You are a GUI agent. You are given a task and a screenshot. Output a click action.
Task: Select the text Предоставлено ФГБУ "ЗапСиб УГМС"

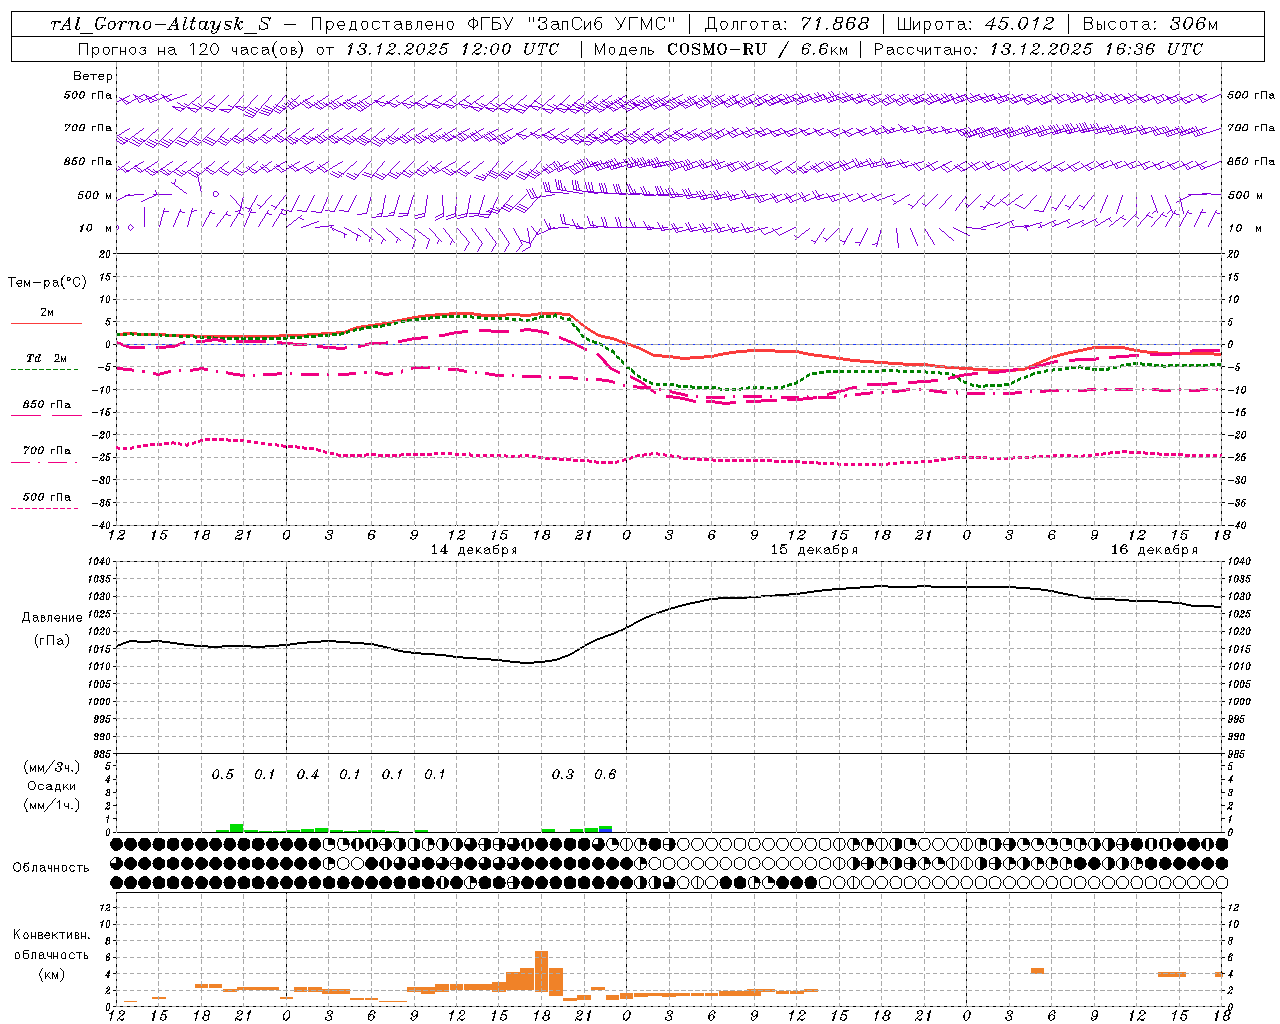[495, 24]
